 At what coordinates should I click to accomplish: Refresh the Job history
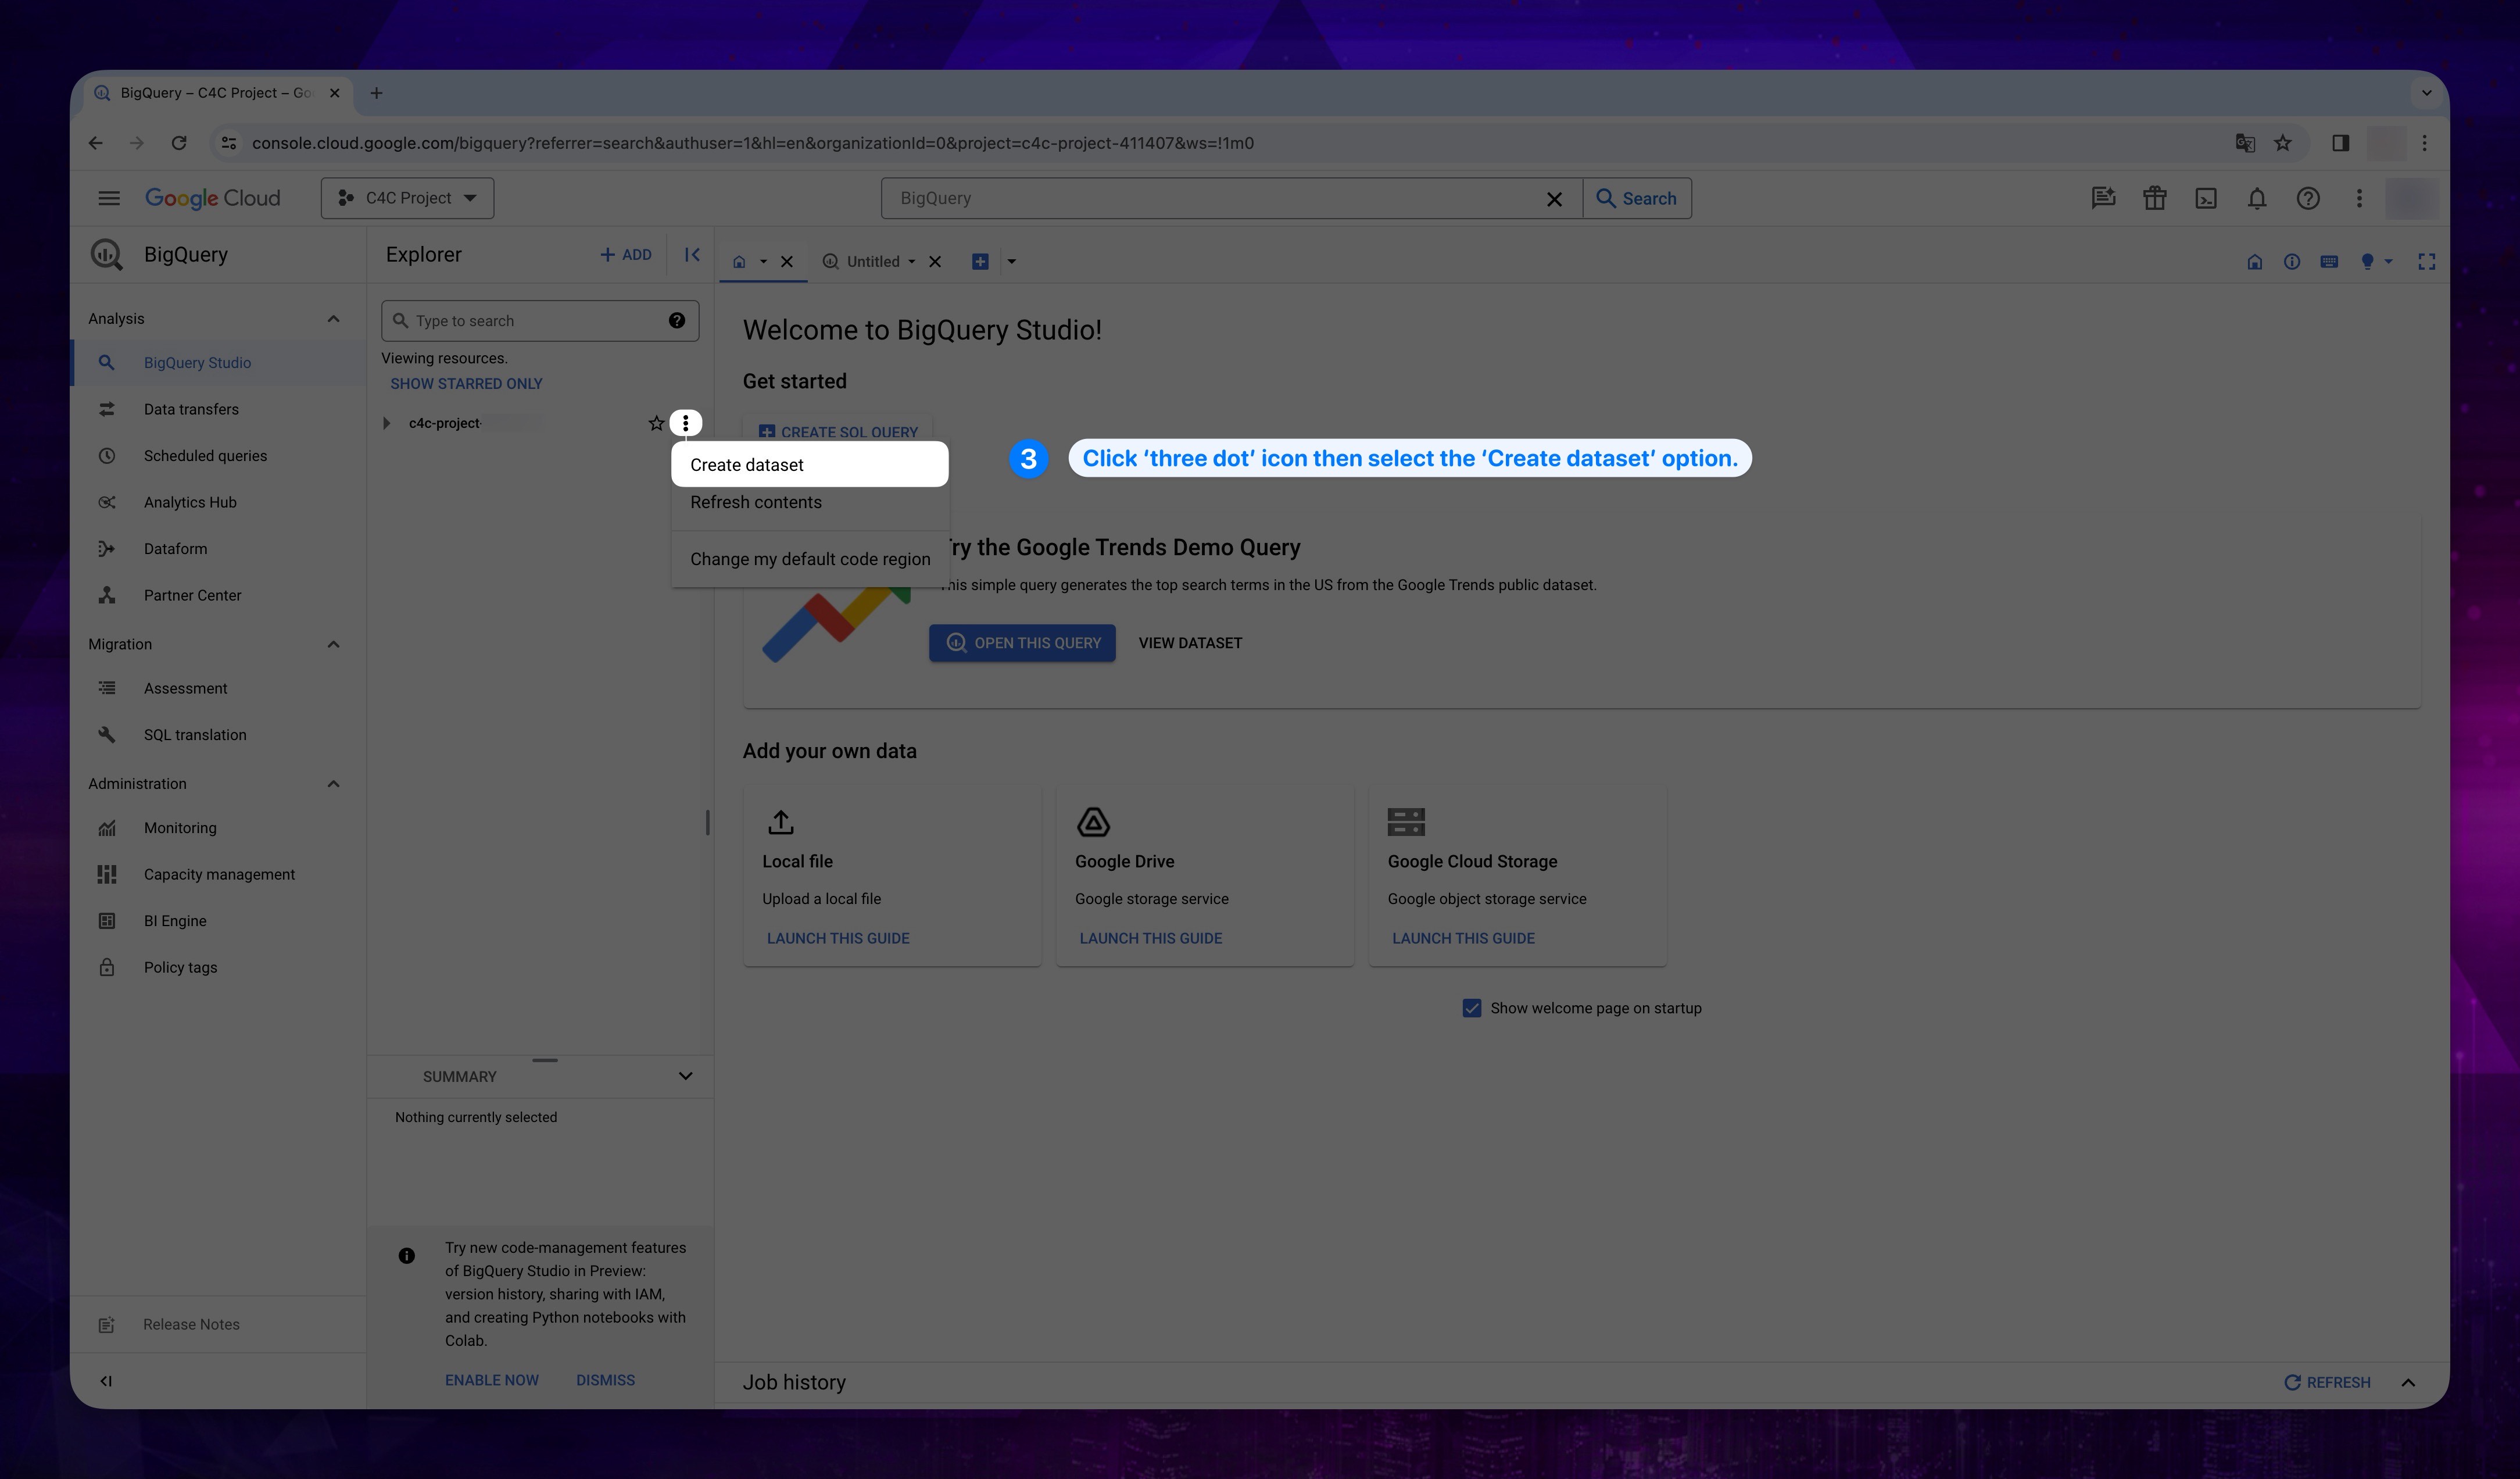pos(2327,1382)
